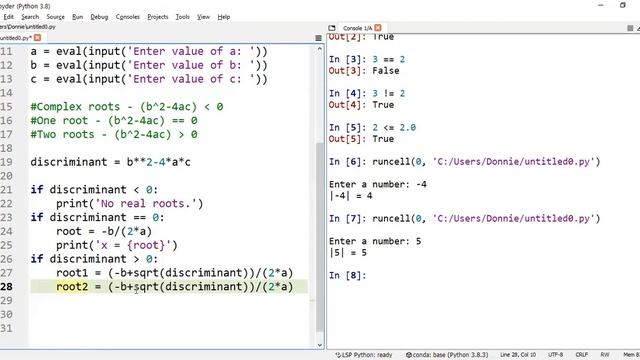Click 'LSP Python: ready' status text
Viewport: 640px width, 360px height.
(x=367, y=355)
